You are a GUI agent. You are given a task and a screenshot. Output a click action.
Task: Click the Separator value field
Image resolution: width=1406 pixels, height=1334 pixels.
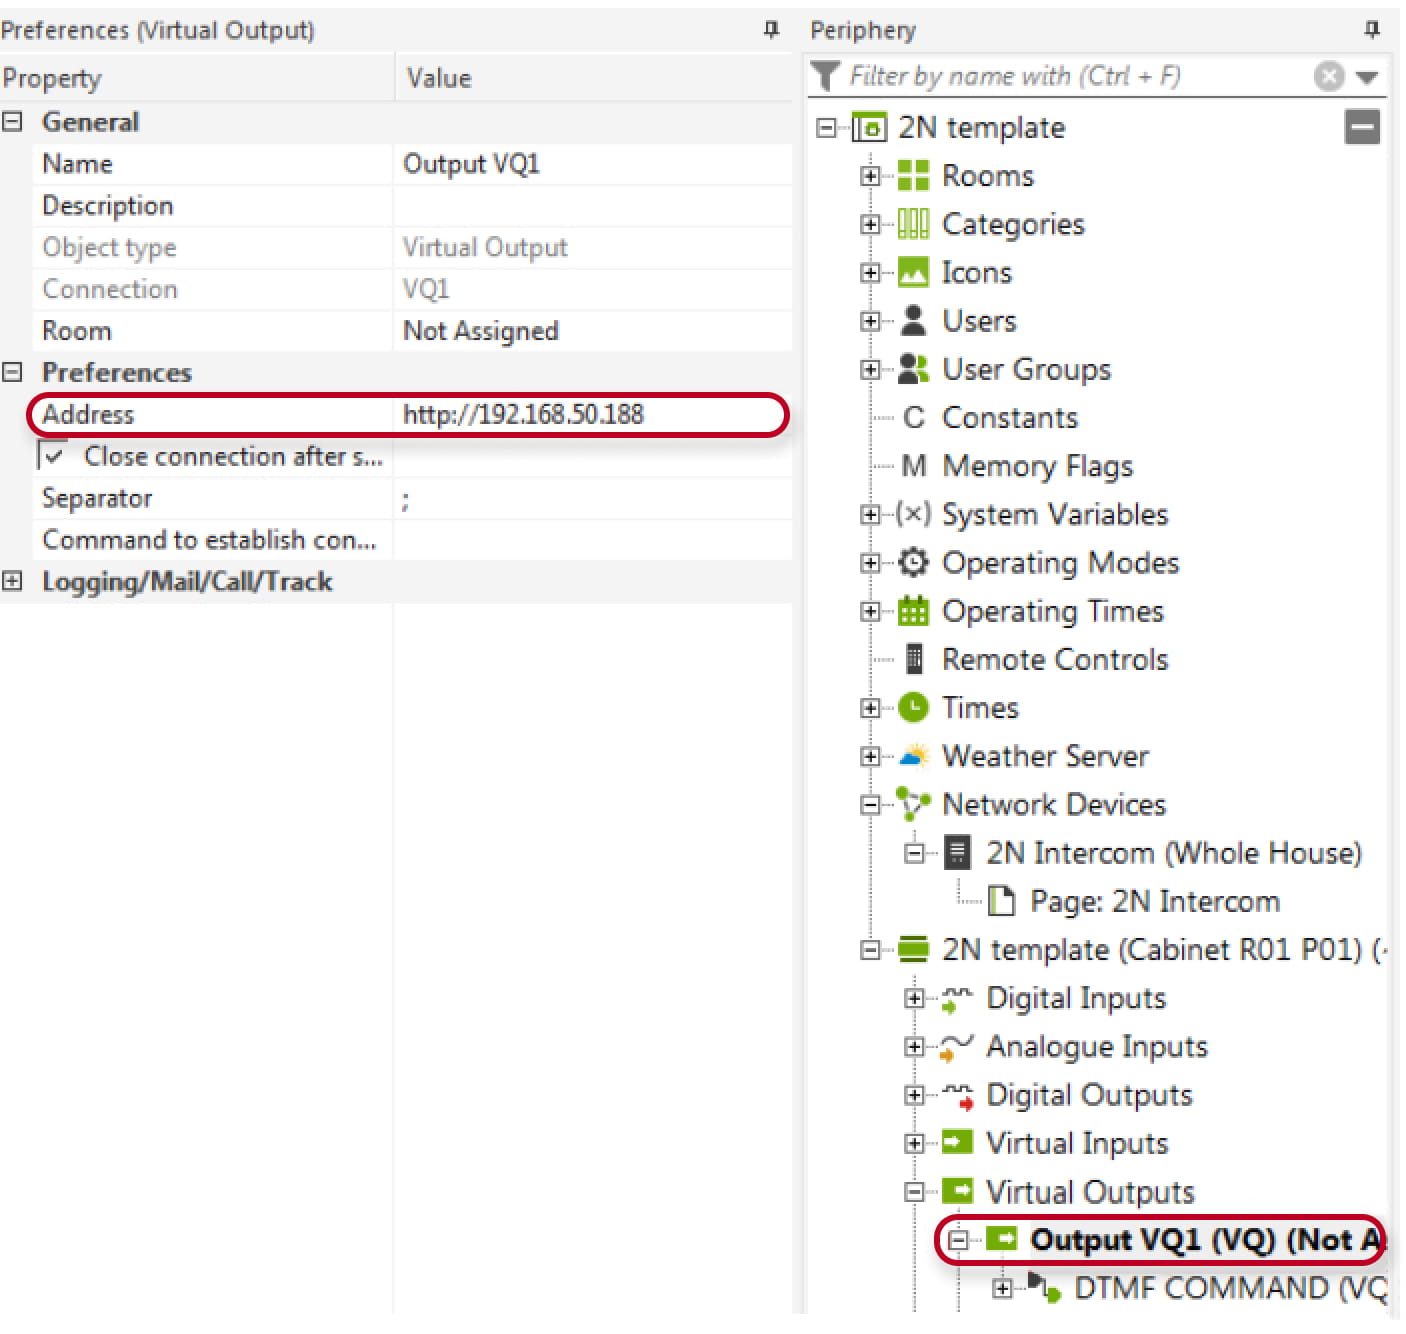pyautogui.click(x=593, y=498)
